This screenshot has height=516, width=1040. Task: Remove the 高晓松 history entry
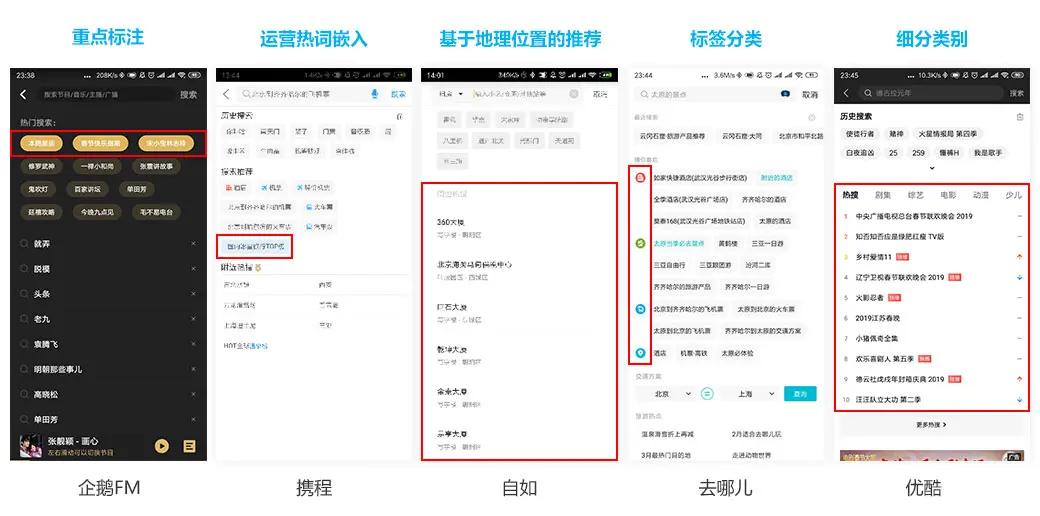(x=194, y=395)
